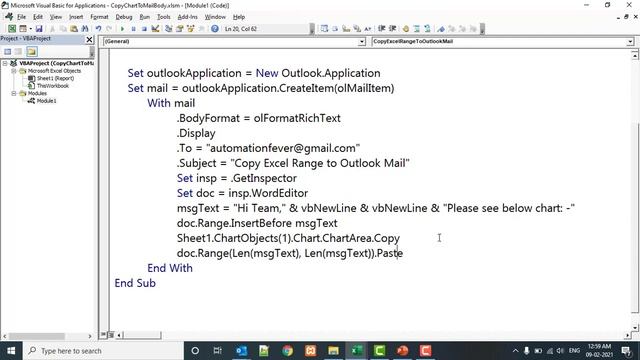Click the "End Sub" code line
This screenshot has width=640, height=360.
coord(135,283)
